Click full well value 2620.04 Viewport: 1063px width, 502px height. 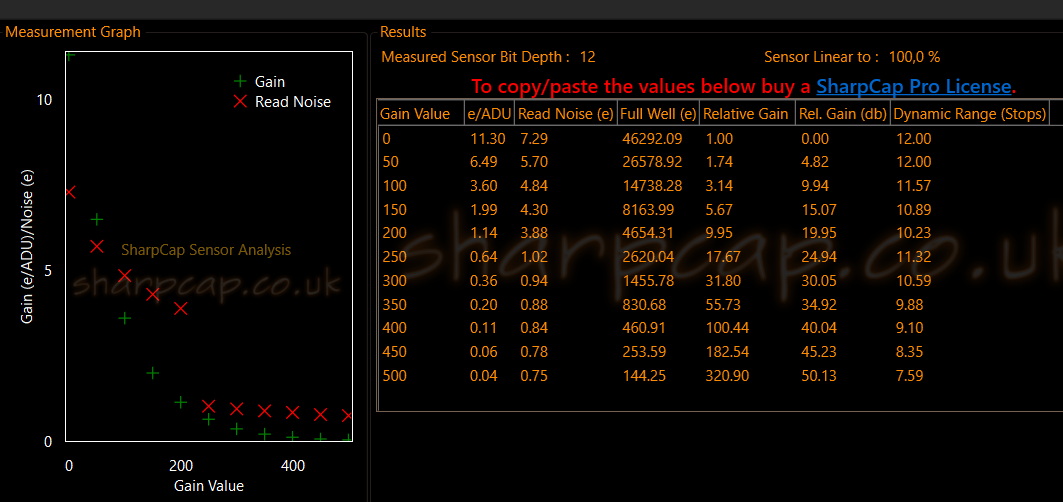click(x=649, y=257)
